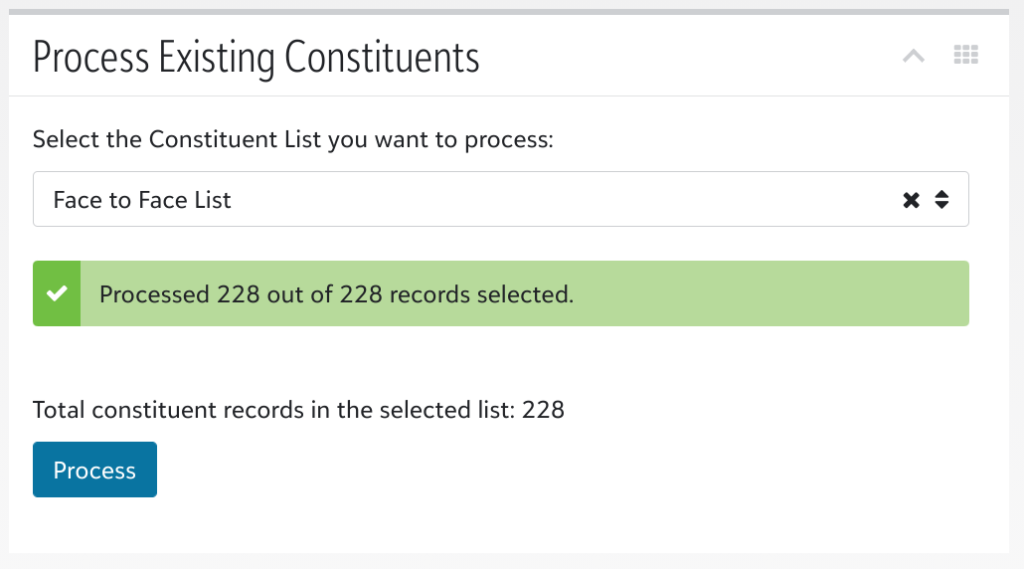Click the "Face to Face List" selected value
Image resolution: width=1024 pixels, height=569 pixels.
[x=142, y=200]
